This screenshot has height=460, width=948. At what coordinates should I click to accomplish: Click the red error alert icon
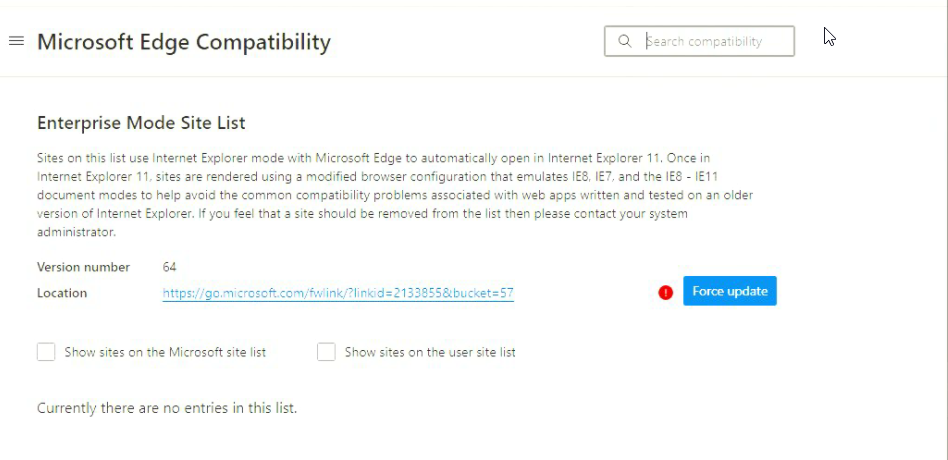pyautogui.click(x=666, y=292)
